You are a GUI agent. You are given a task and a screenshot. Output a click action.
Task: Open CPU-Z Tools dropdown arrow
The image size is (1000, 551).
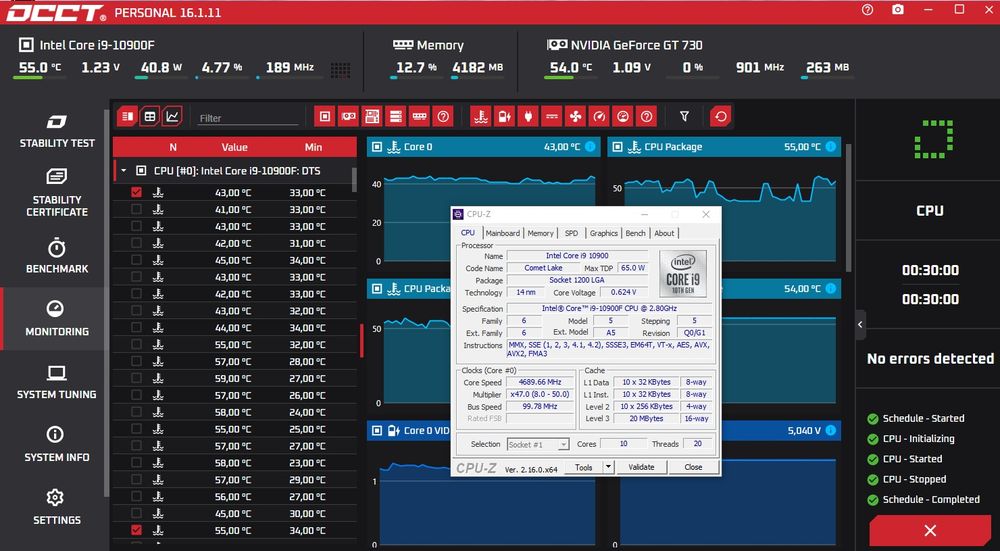click(608, 467)
